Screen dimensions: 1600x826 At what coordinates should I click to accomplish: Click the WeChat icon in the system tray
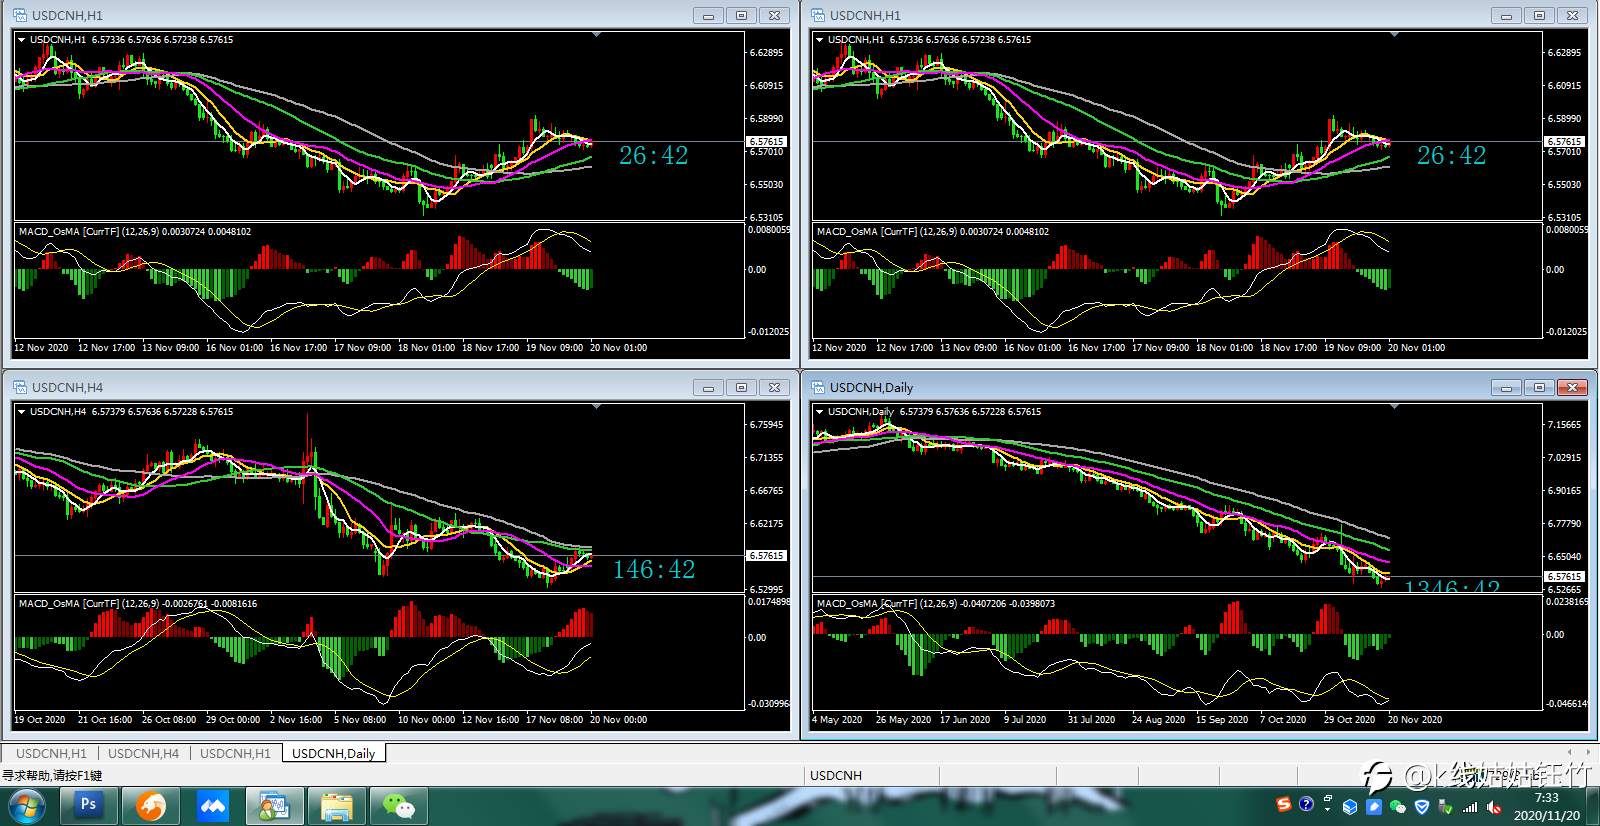coord(1398,807)
